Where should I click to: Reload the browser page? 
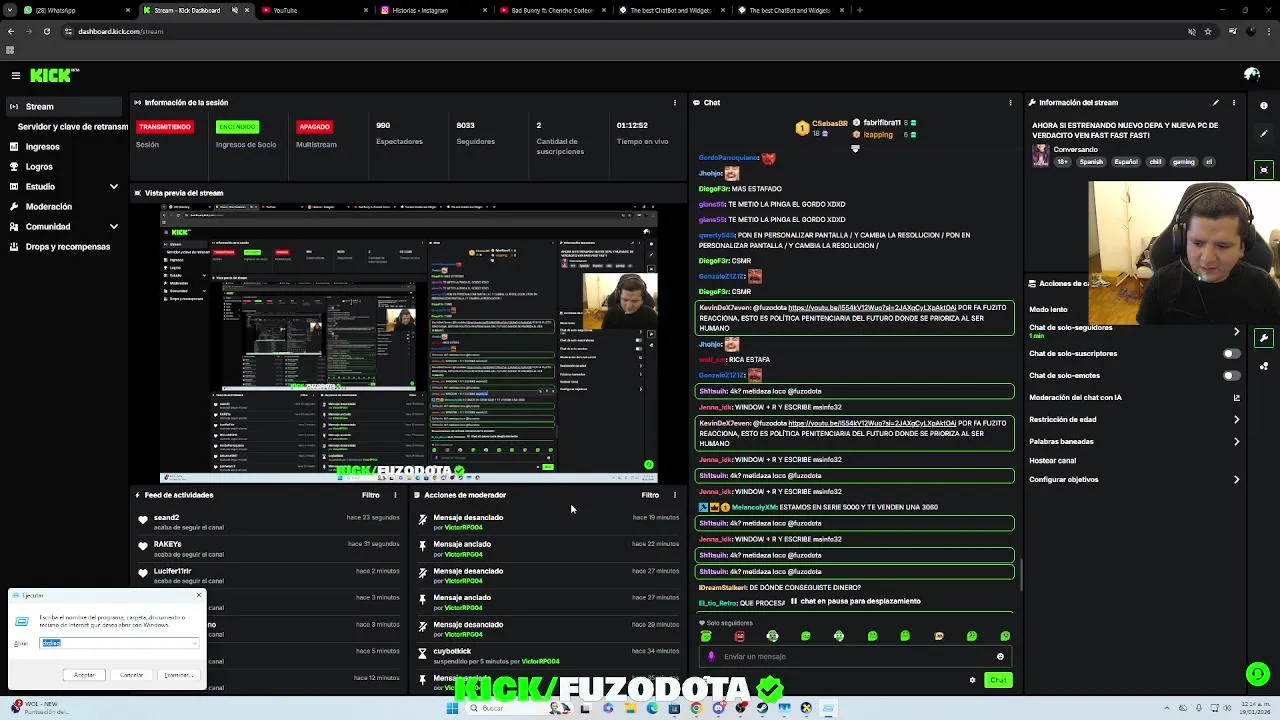46,31
